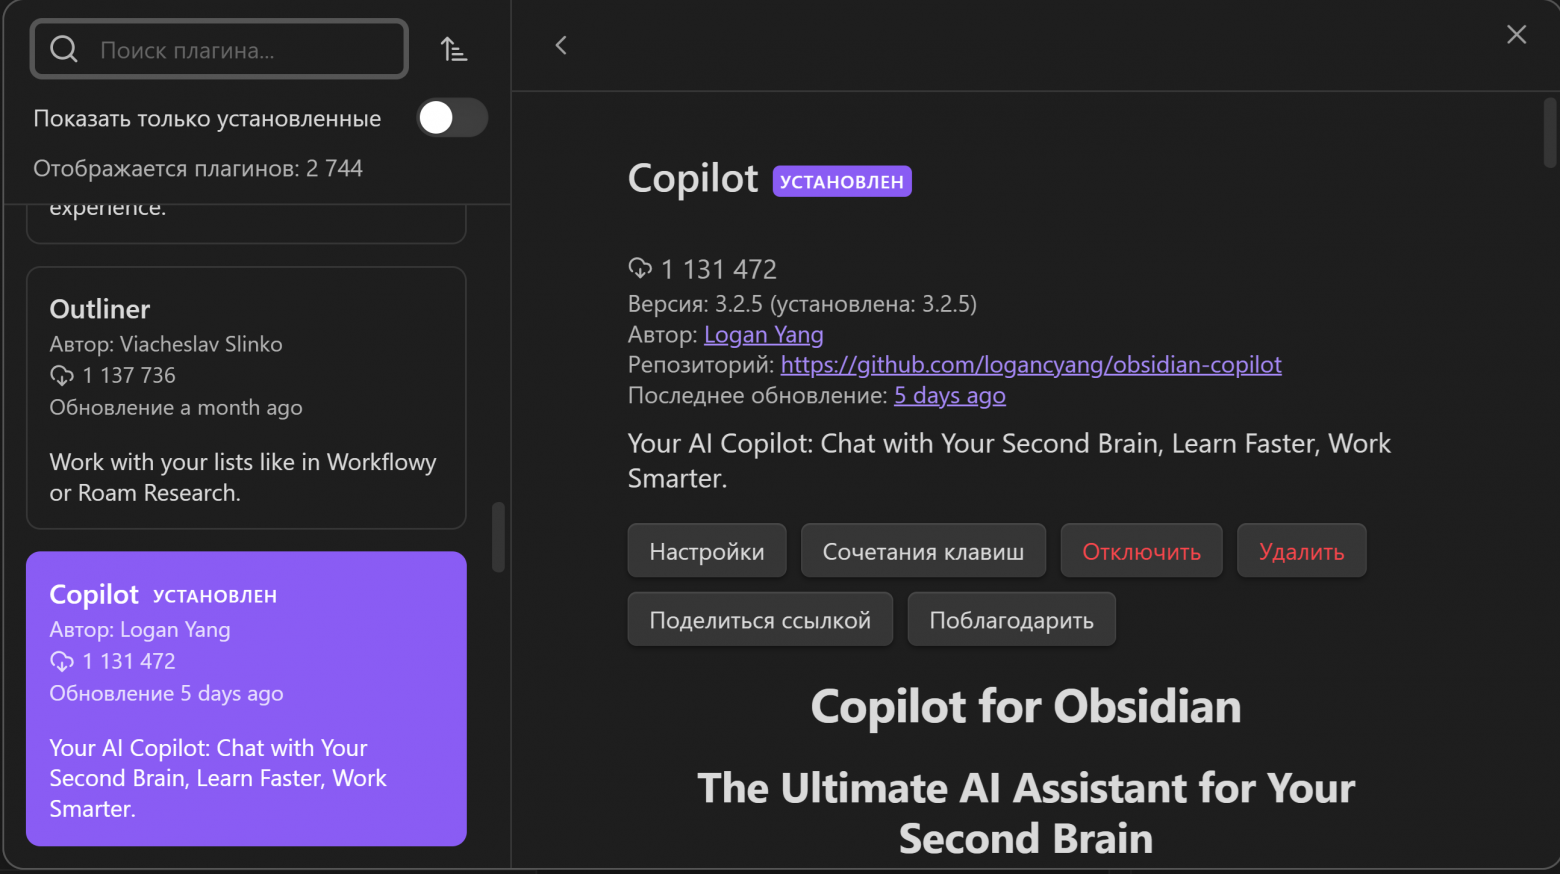Click УСТАНОВЛЕН label on Copilot list card

point(215,596)
